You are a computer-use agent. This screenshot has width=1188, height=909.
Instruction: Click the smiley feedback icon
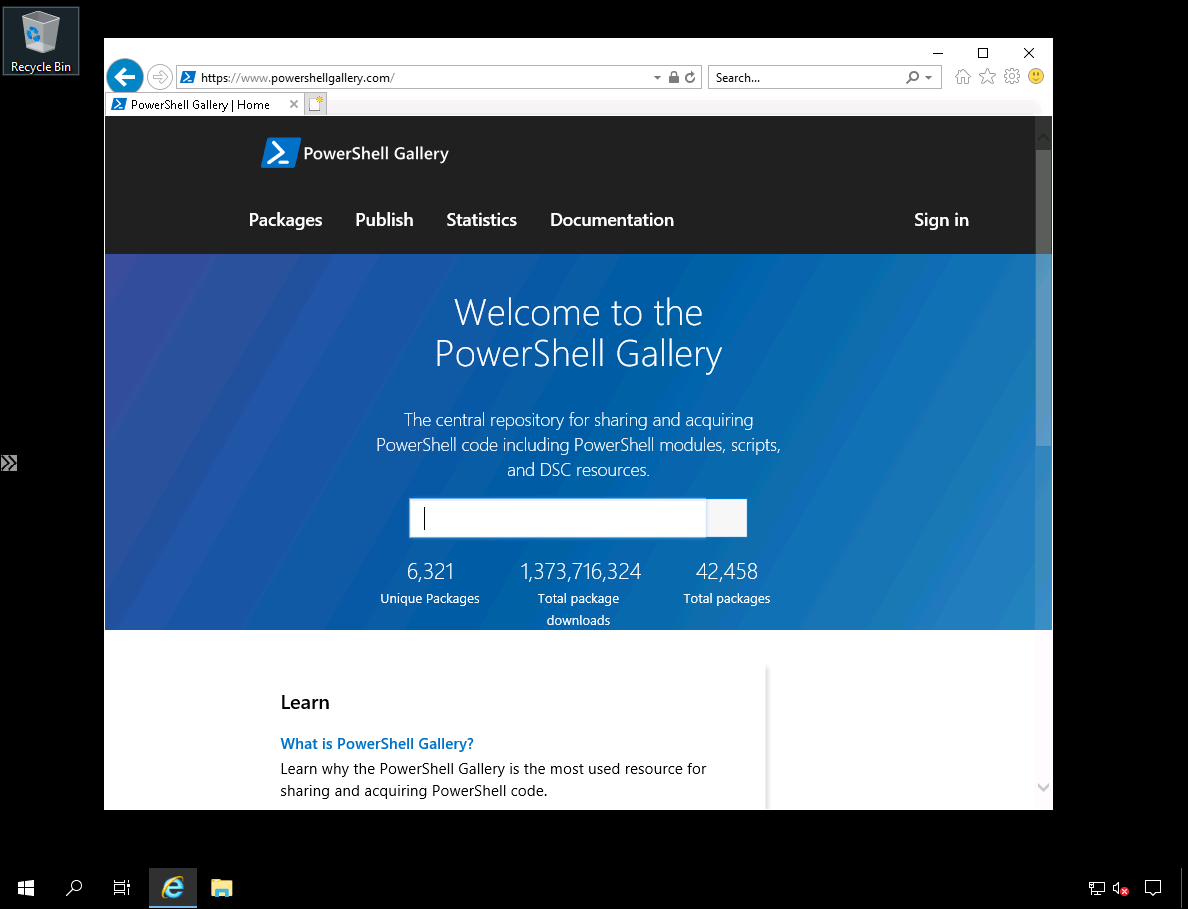pos(1036,77)
